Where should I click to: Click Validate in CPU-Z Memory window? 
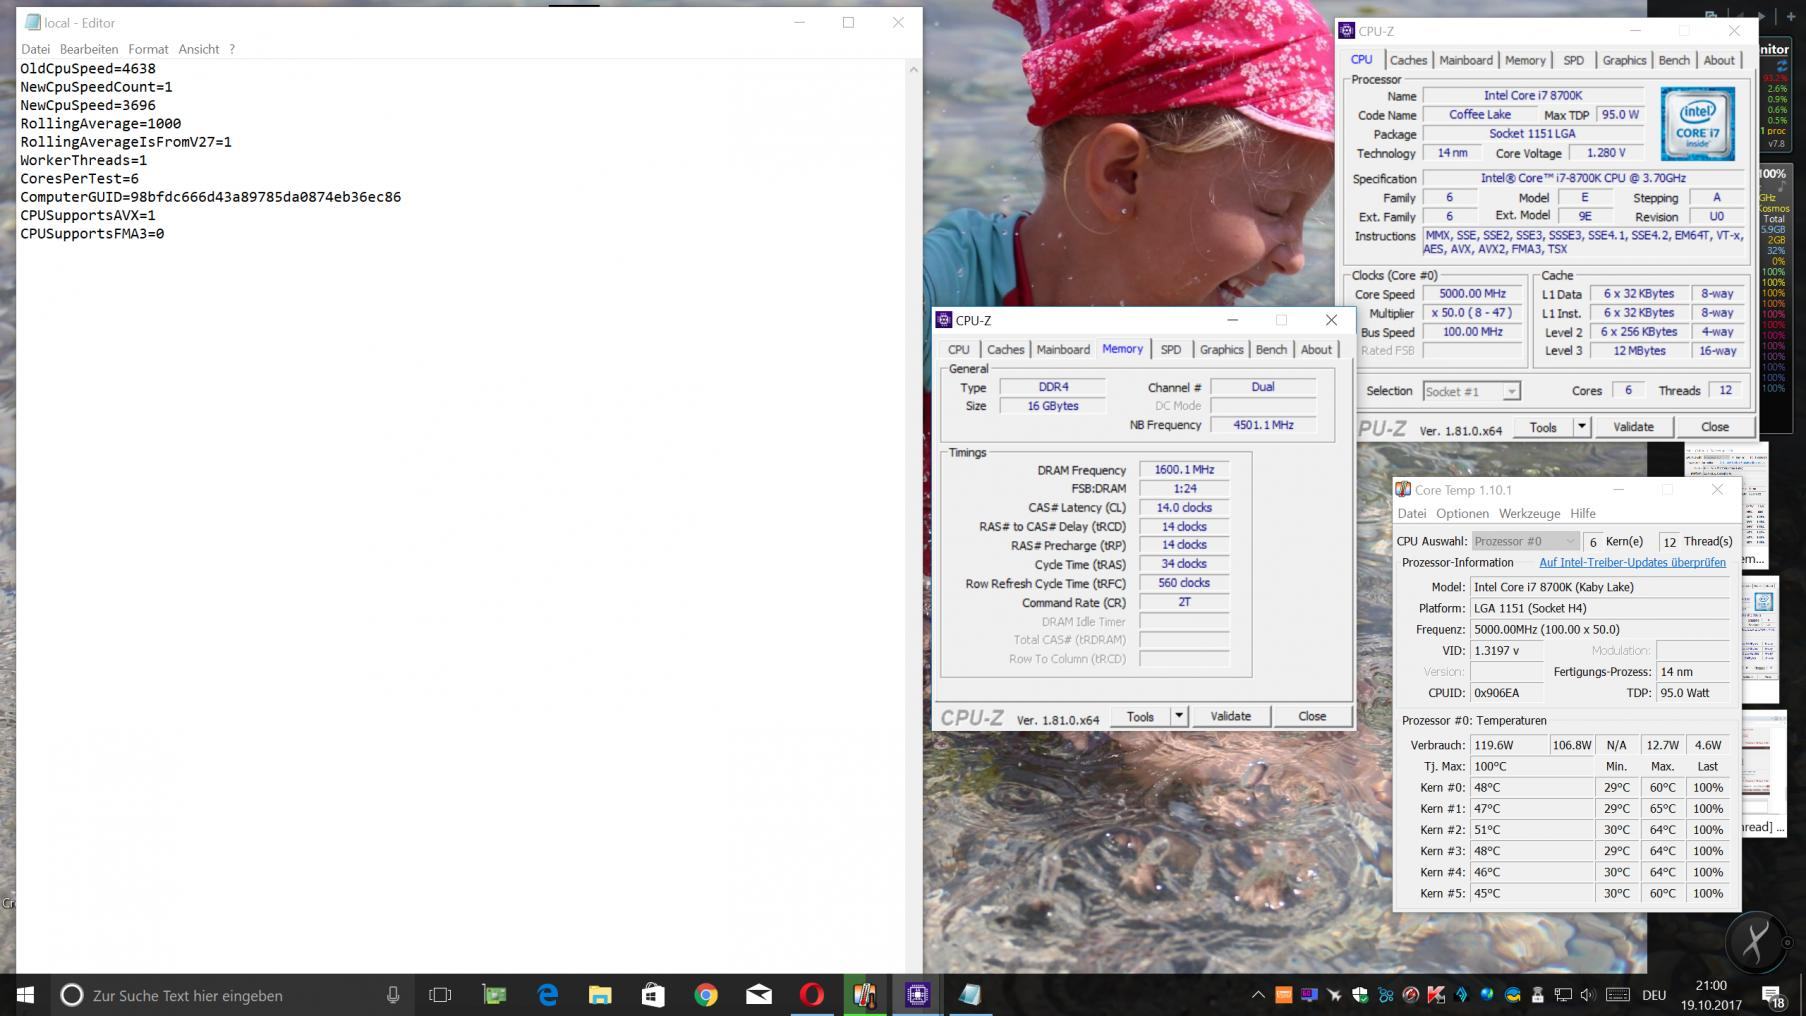point(1230,717)
